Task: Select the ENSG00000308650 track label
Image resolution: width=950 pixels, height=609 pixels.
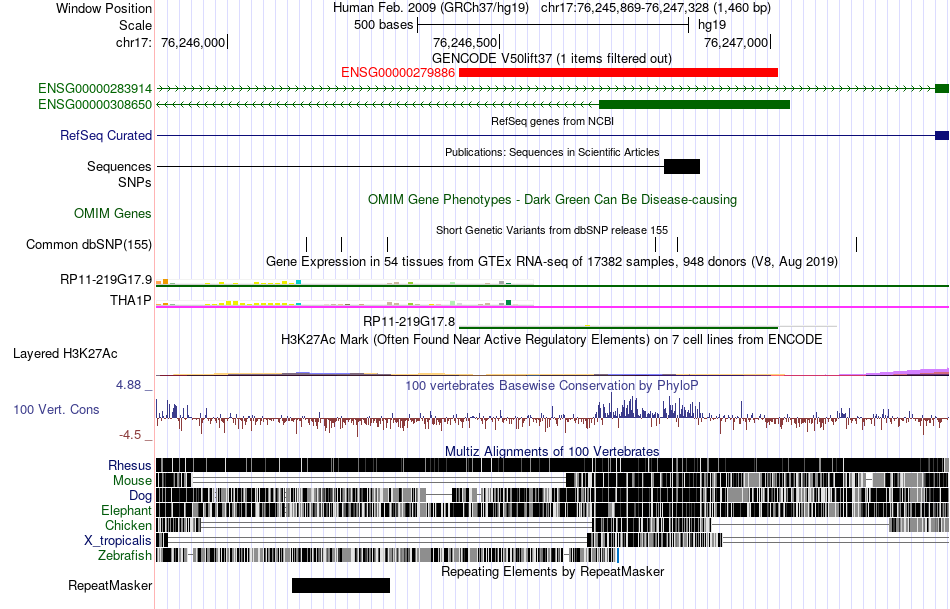Action: tap(95, 105)
